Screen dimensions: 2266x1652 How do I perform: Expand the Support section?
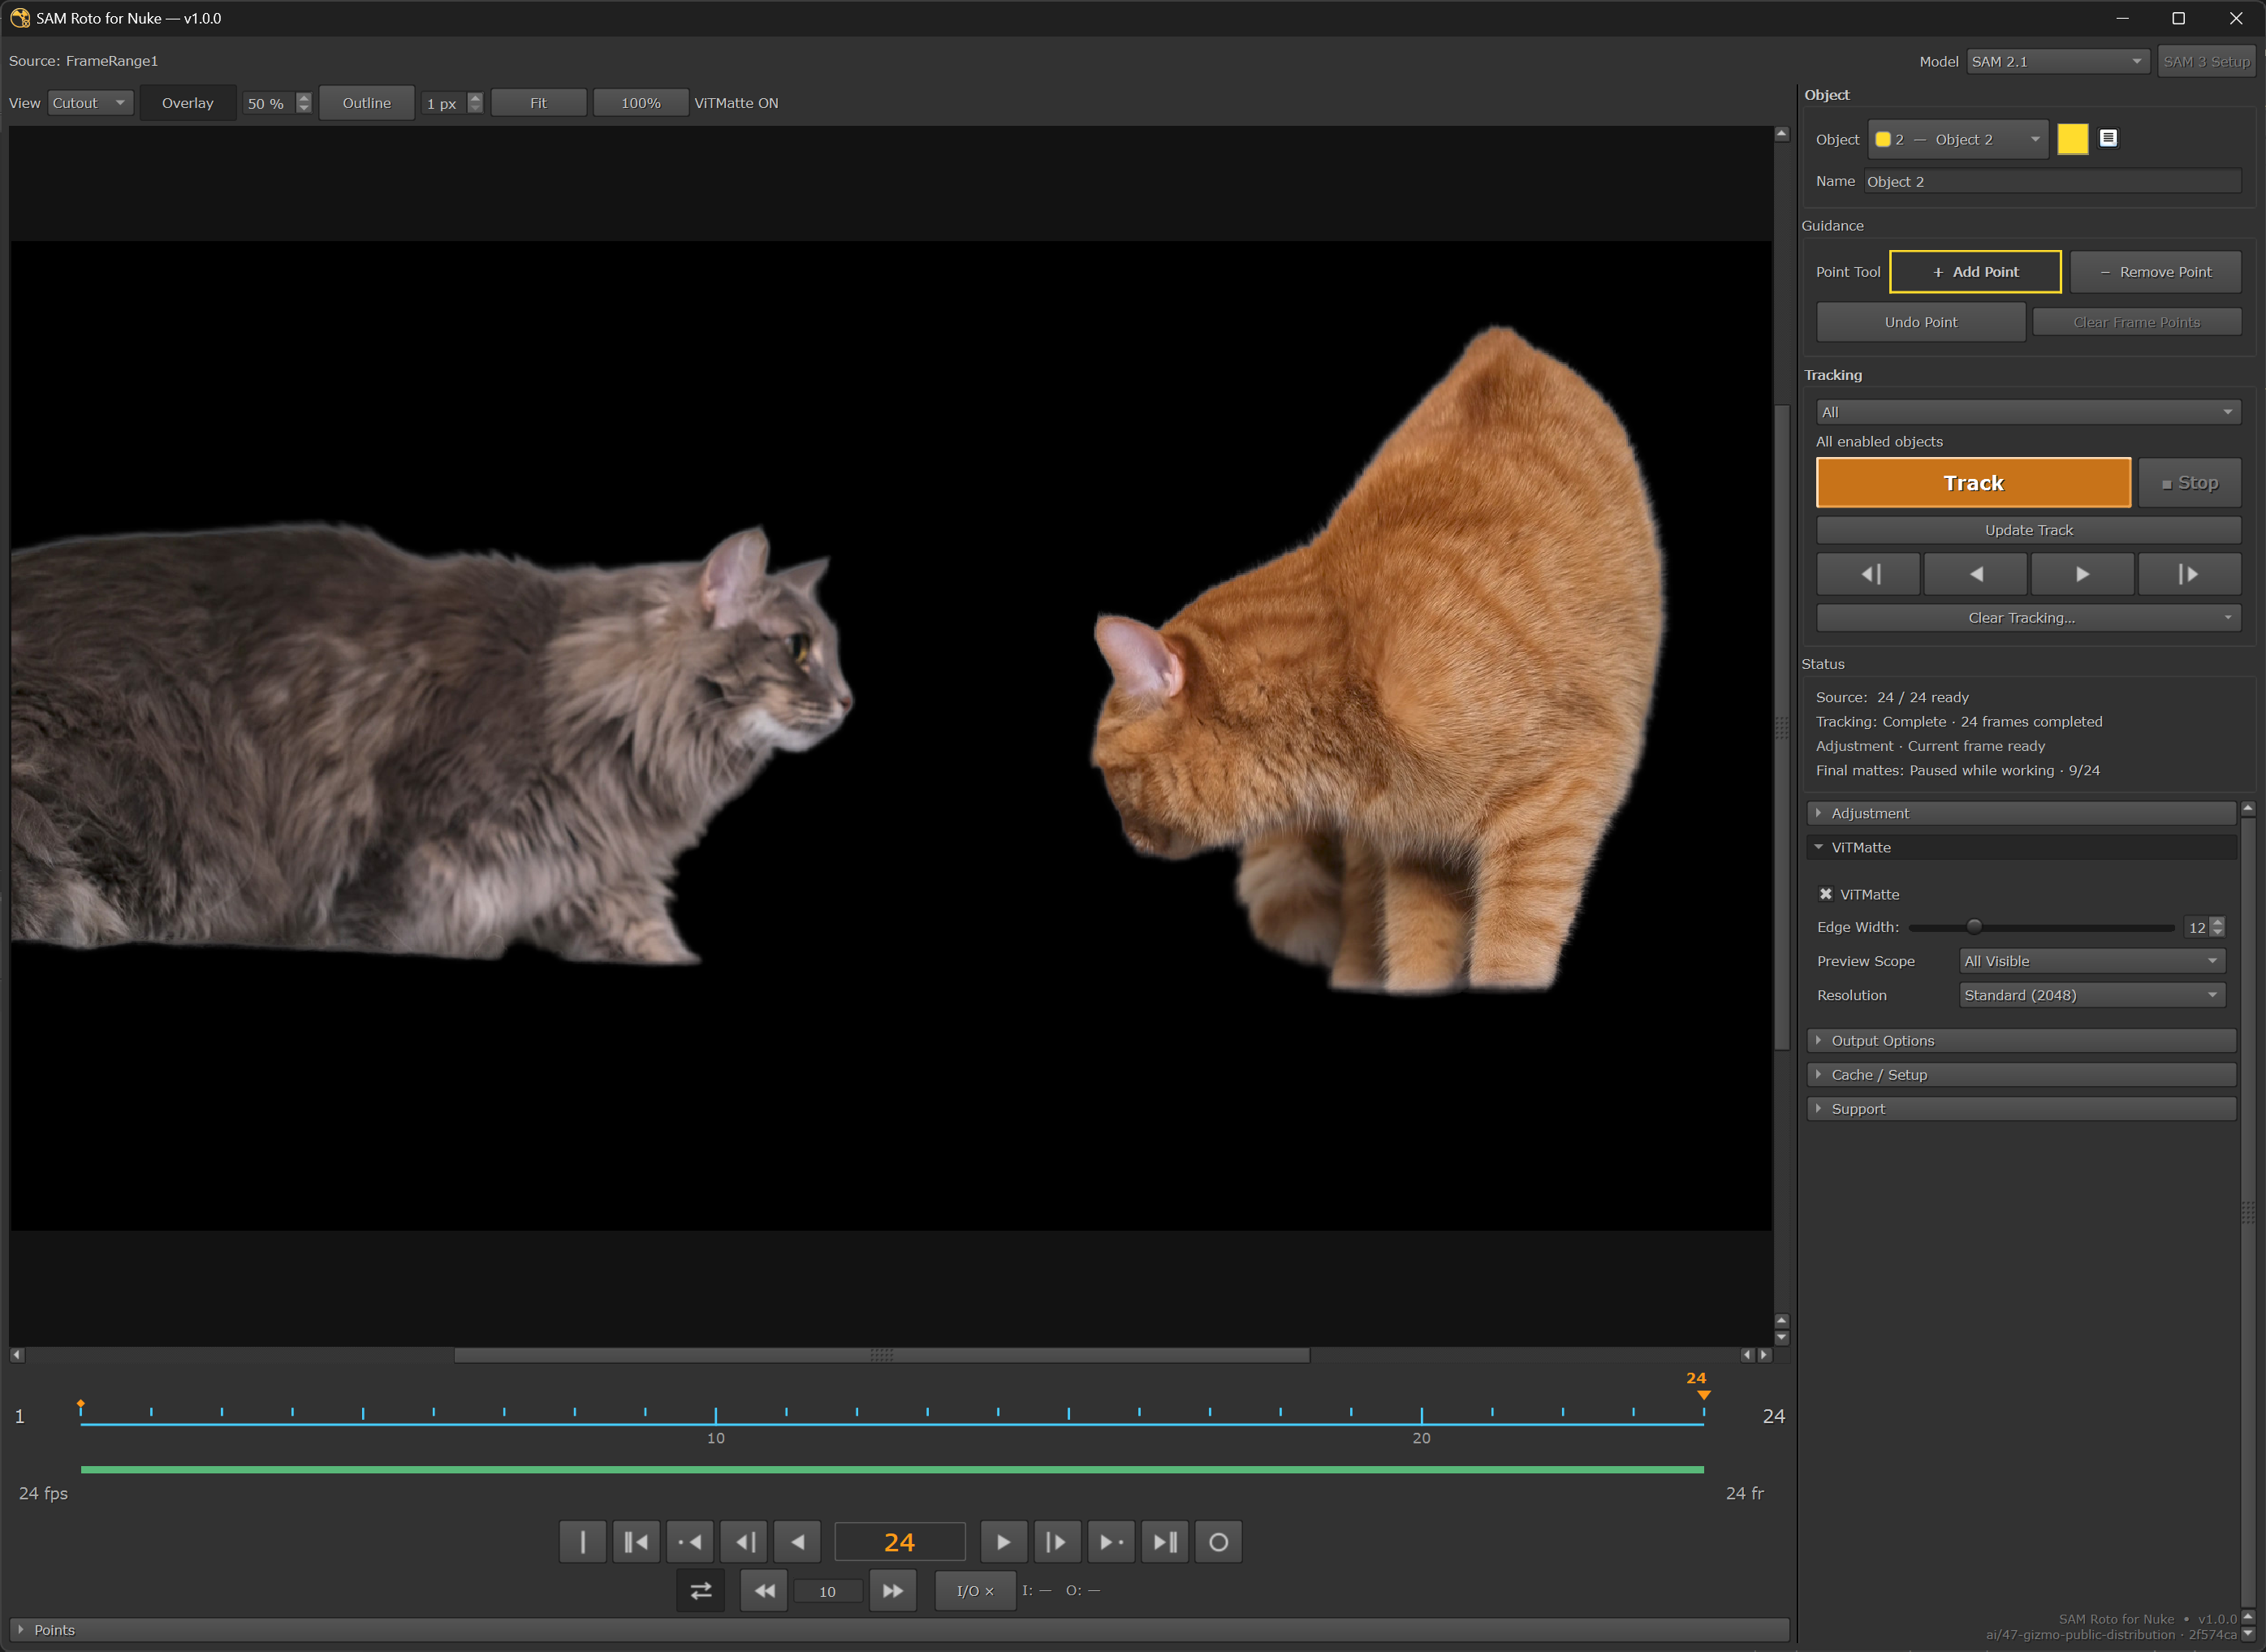coord(2021,1109)
